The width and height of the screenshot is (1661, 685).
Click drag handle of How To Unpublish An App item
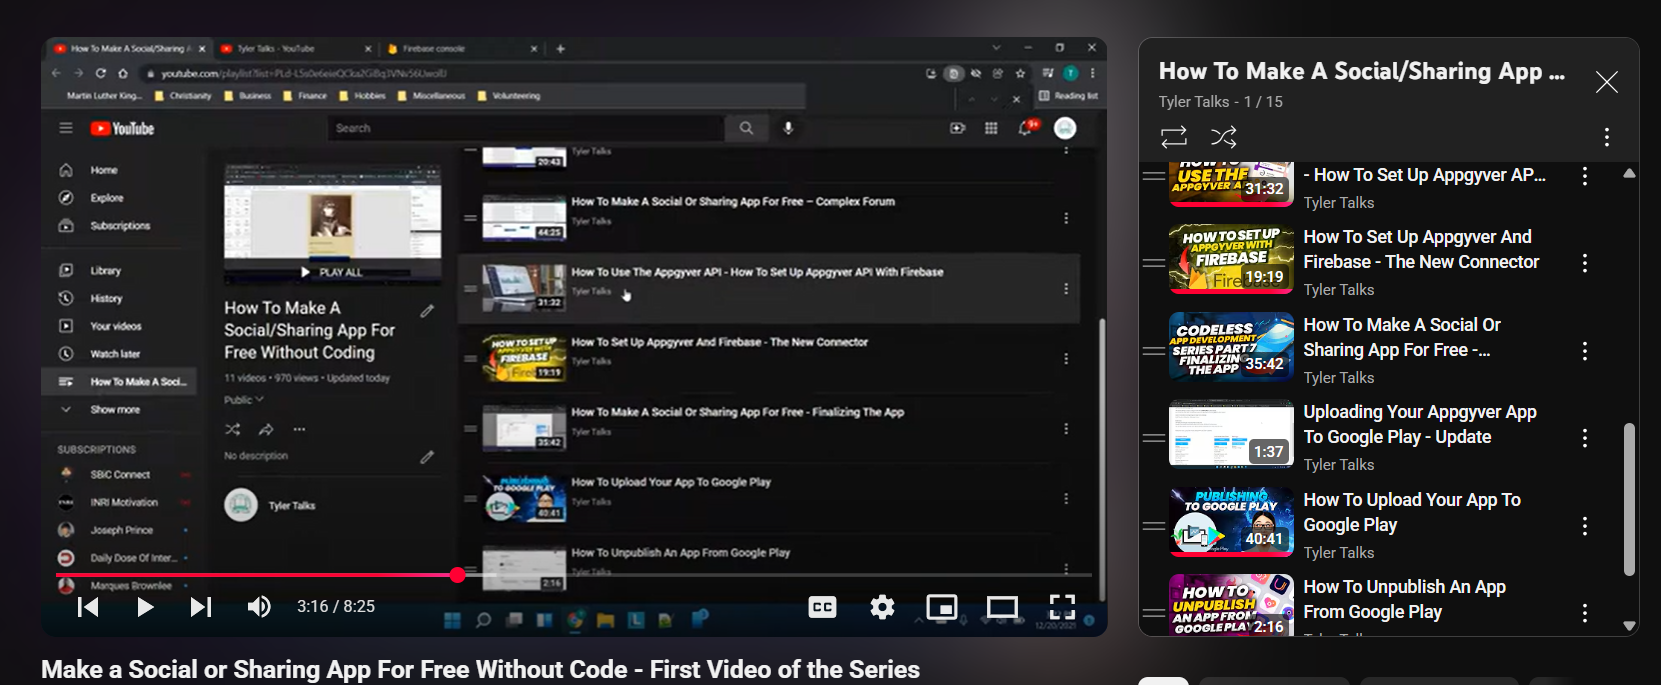1154,613
